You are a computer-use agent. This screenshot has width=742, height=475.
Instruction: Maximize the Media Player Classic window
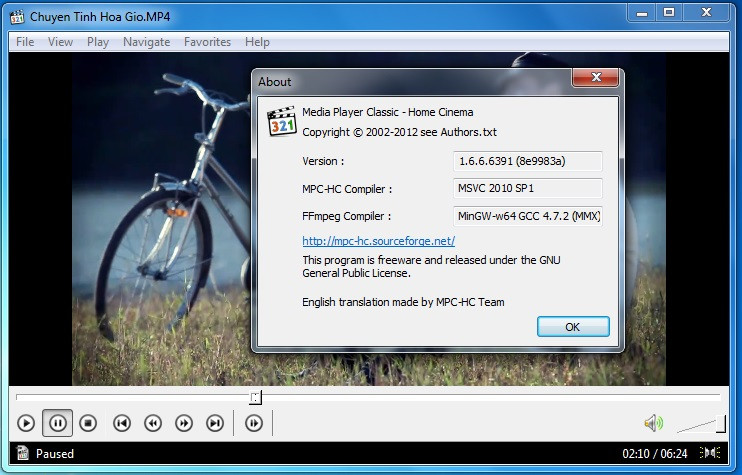[x=669, y=13]
